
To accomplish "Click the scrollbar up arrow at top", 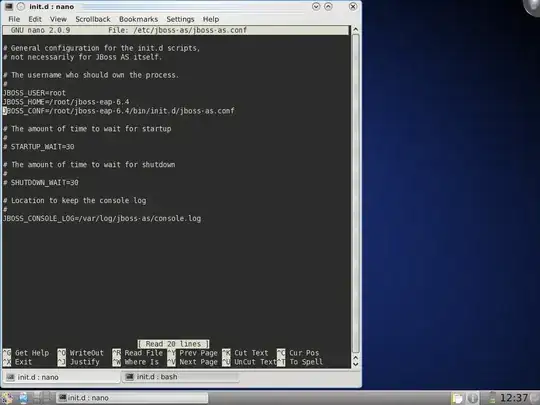I will (356, 30).
